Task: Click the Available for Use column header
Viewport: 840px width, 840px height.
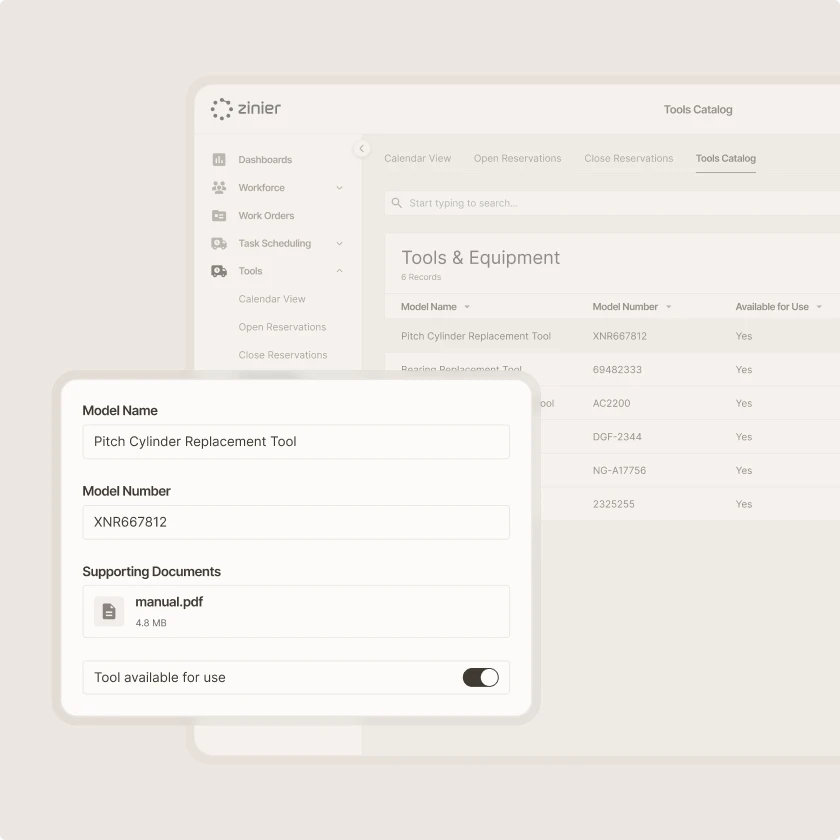Action: (772, 307)
